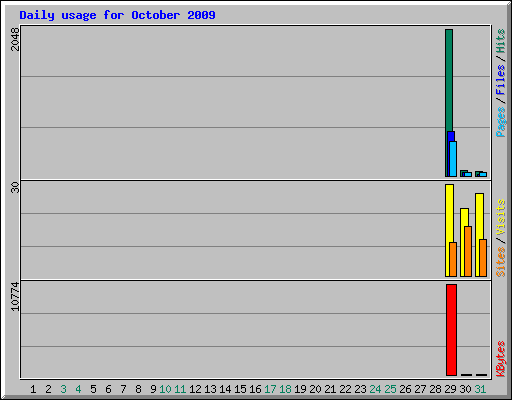Click day label 9 on x-axis
512x400 pixels.
[153, 389]
